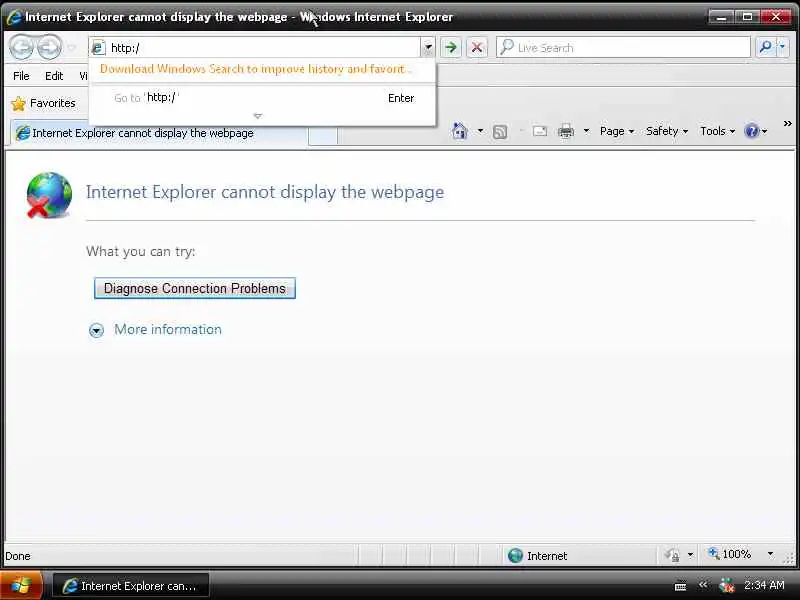
Task: Click the Internet Explorer taskbar button
Action: pos(131,586)
